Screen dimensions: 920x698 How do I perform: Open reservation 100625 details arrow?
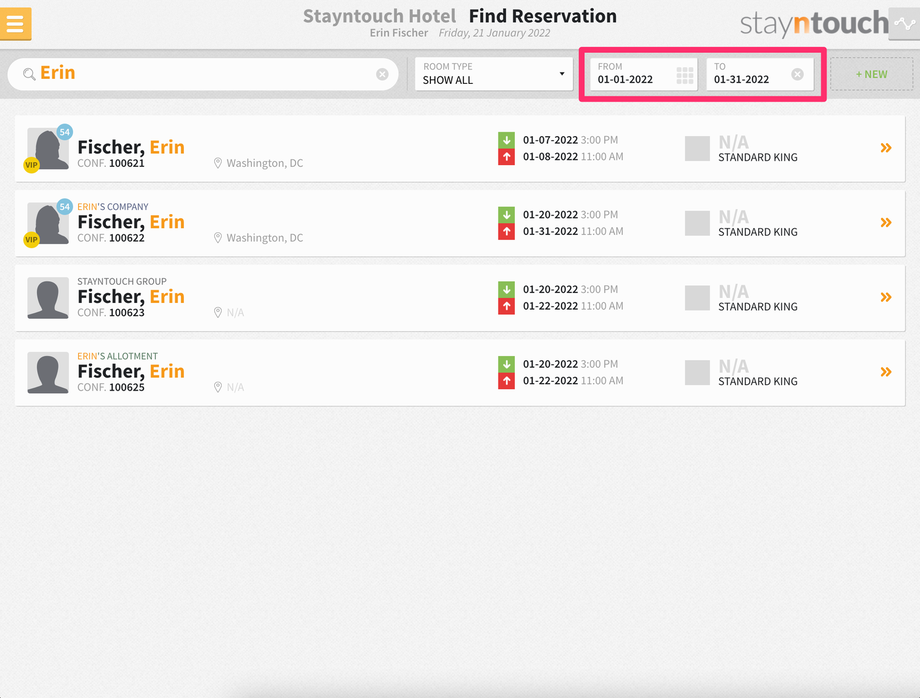tap(886, 372)
